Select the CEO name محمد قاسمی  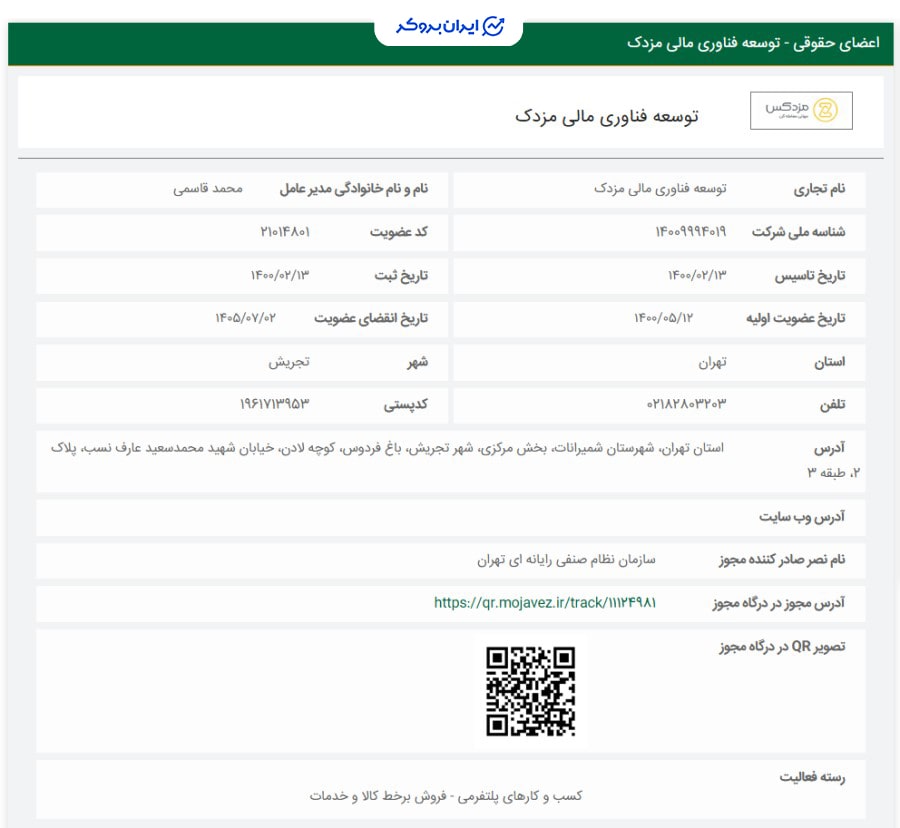pyautogui.click(x=208, y=188)
